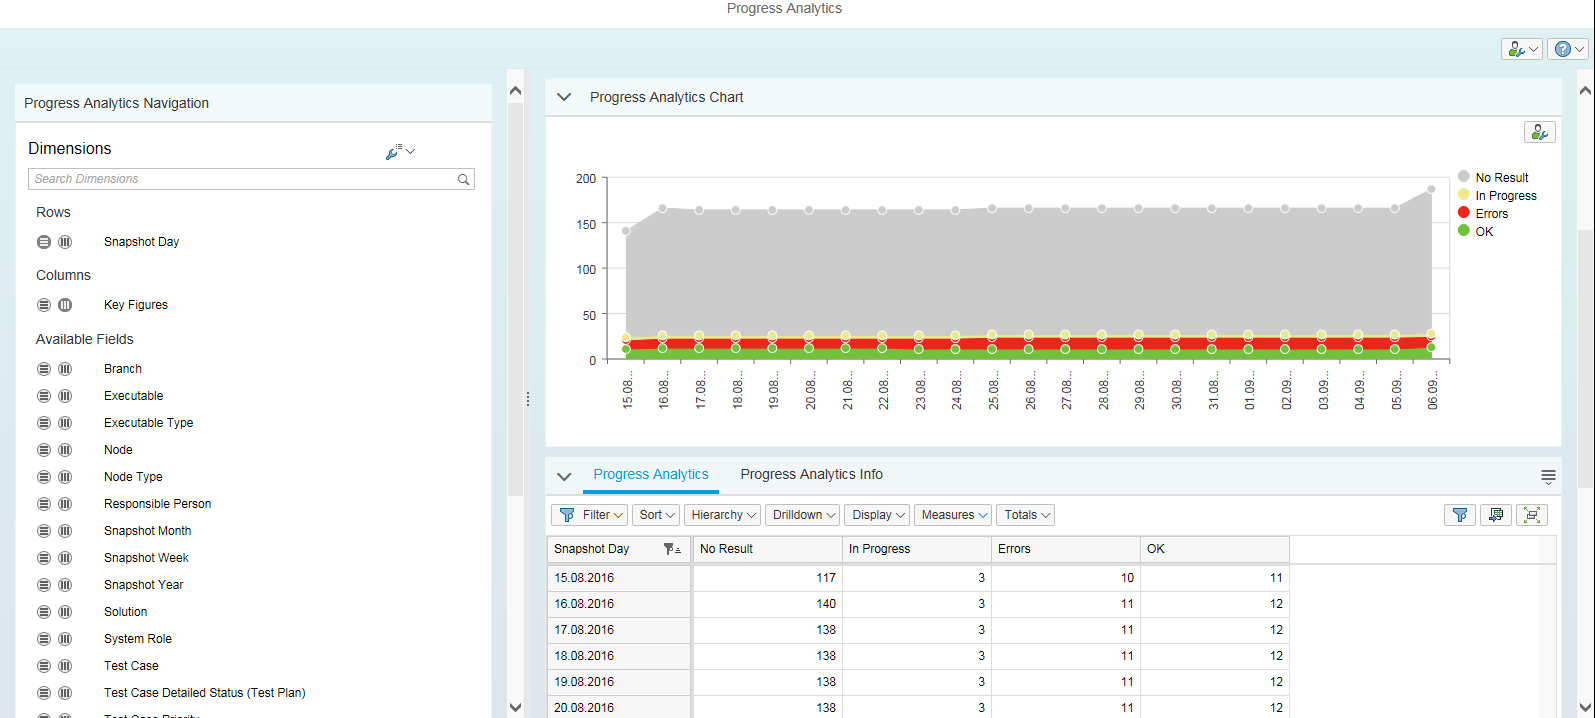Add System Role to columns icon
The image size is (1595, 718).
pyautogui.click(x=65, y=639)
